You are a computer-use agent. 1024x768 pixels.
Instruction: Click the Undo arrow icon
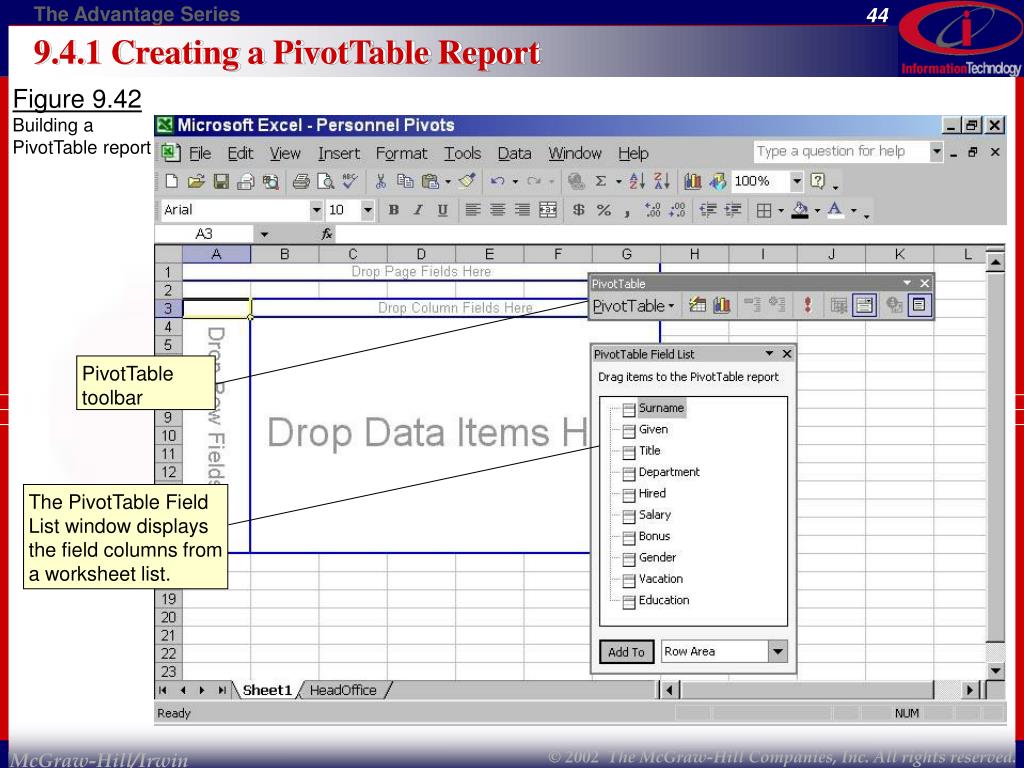[498, 182]
